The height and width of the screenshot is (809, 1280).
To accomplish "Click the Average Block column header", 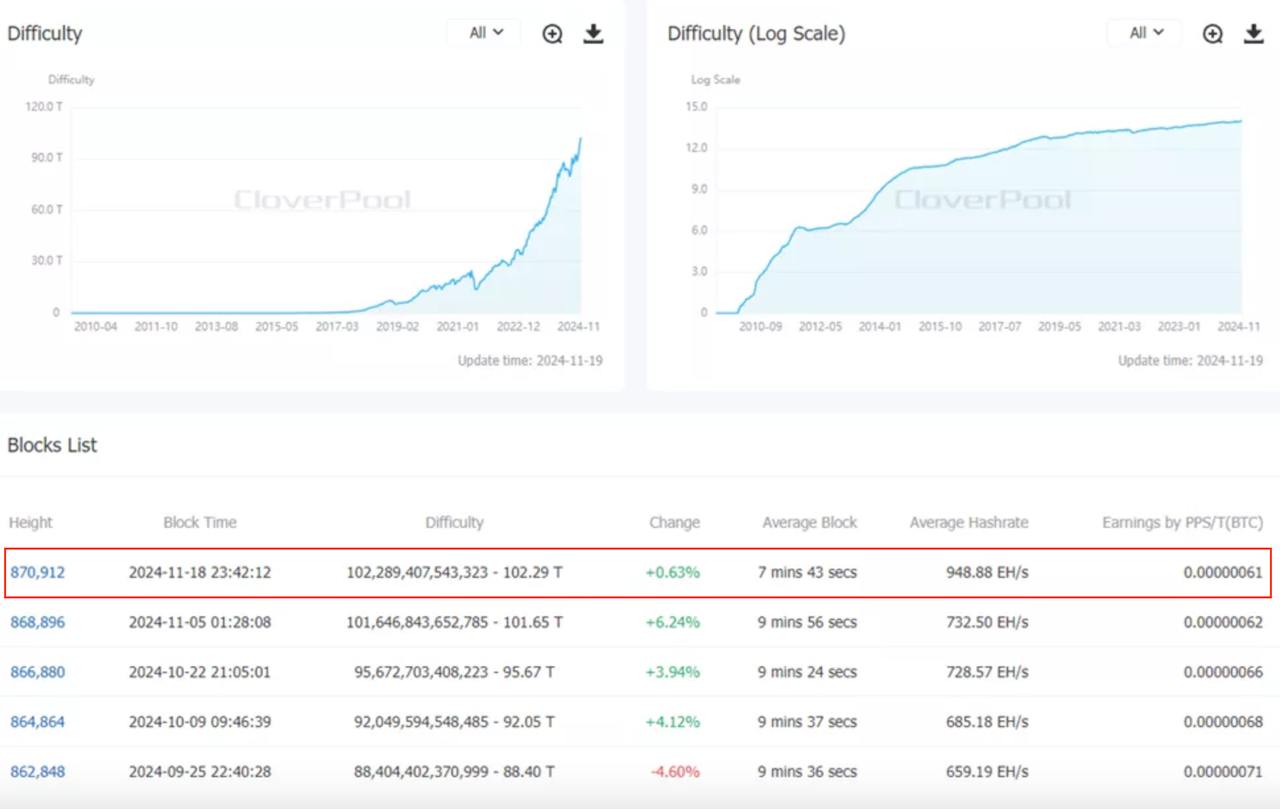I will [810, 522].
